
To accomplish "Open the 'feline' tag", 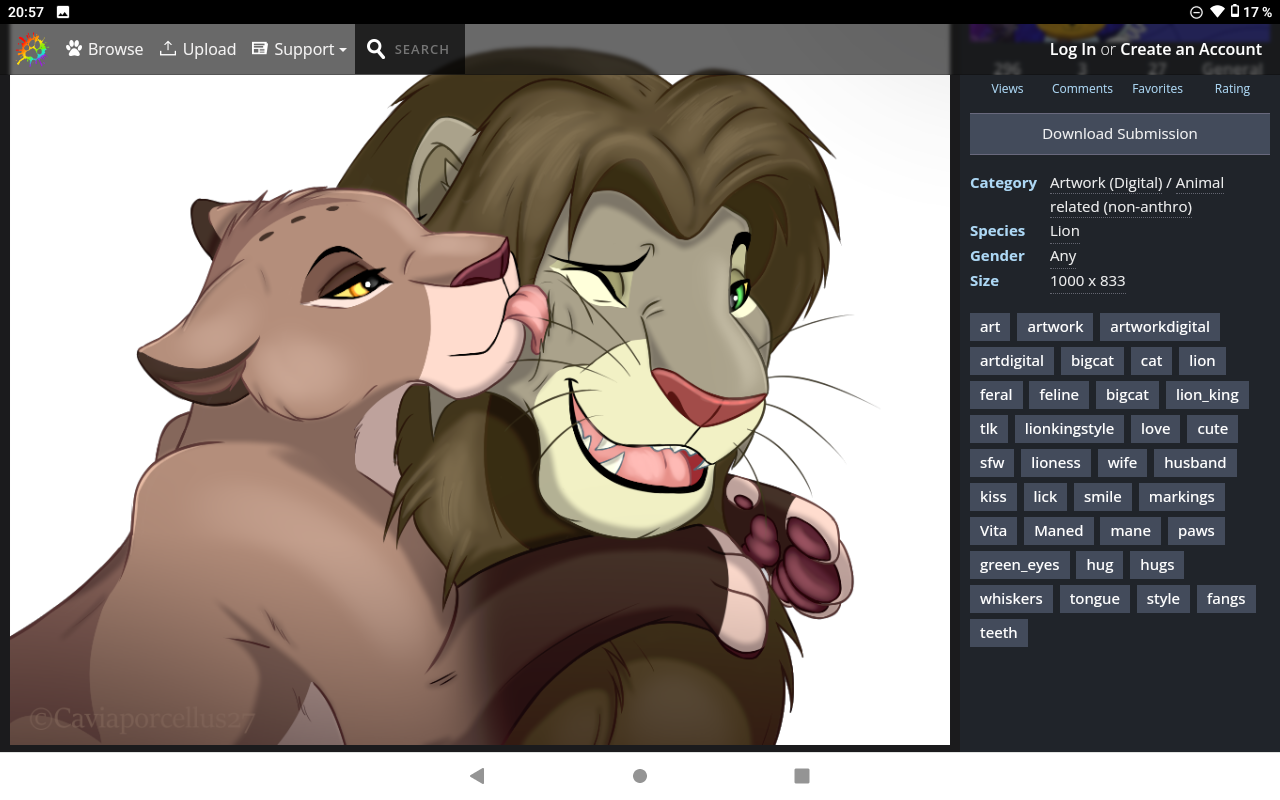I will point(1059,395).
